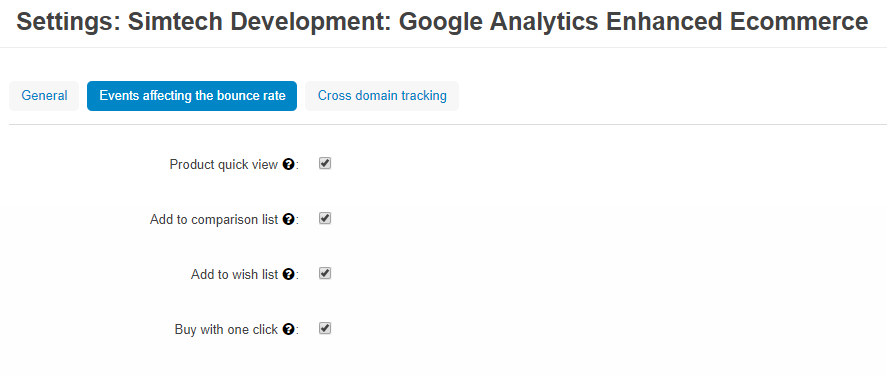This screenshot has height=377, width=887.
Task: Click the Product quick view label text
Action: 224,165
